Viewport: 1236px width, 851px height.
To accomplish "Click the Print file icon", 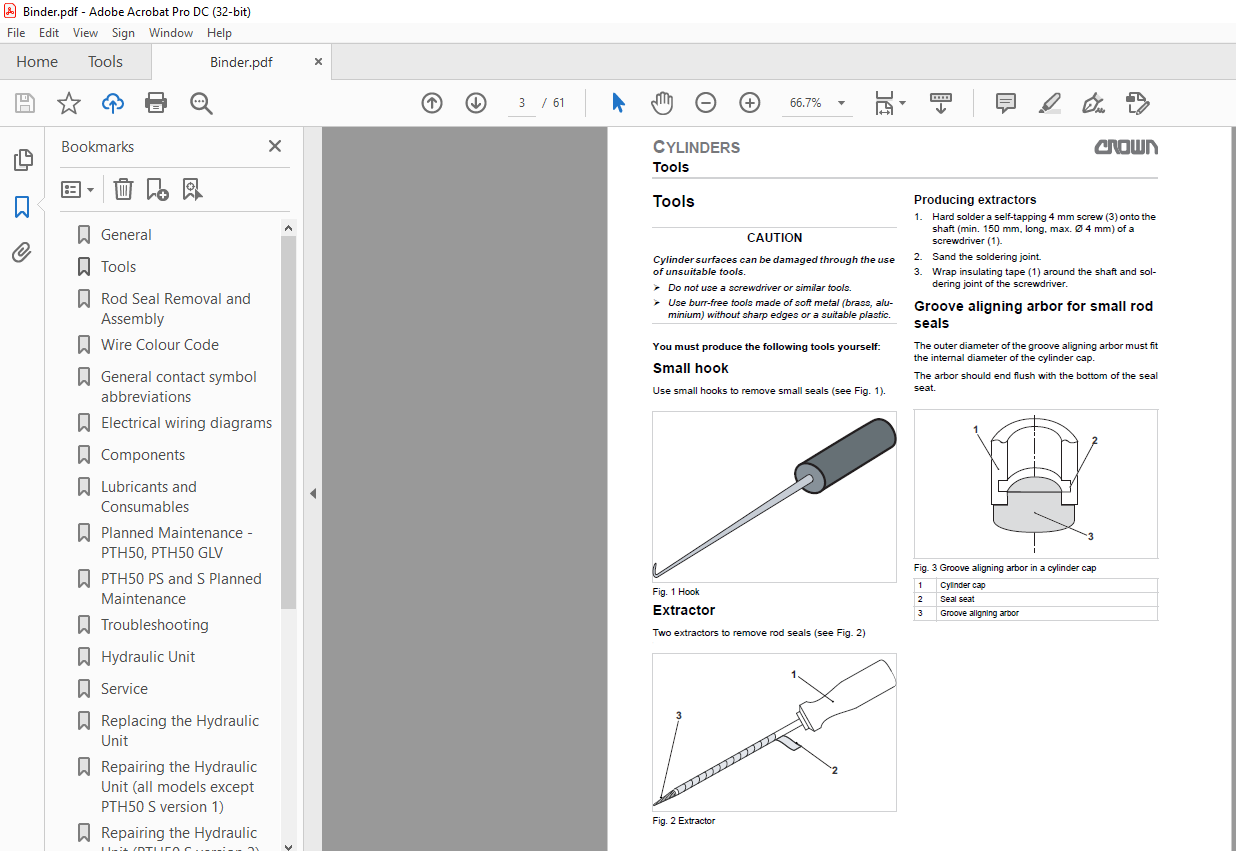I will coord(156,103).
